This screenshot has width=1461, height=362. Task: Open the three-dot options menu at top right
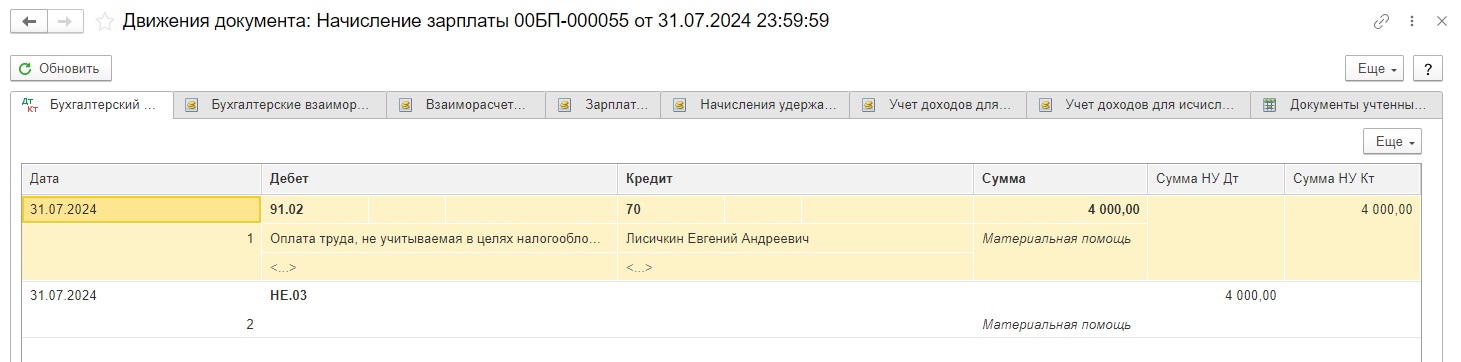(x=1411, y=21)
